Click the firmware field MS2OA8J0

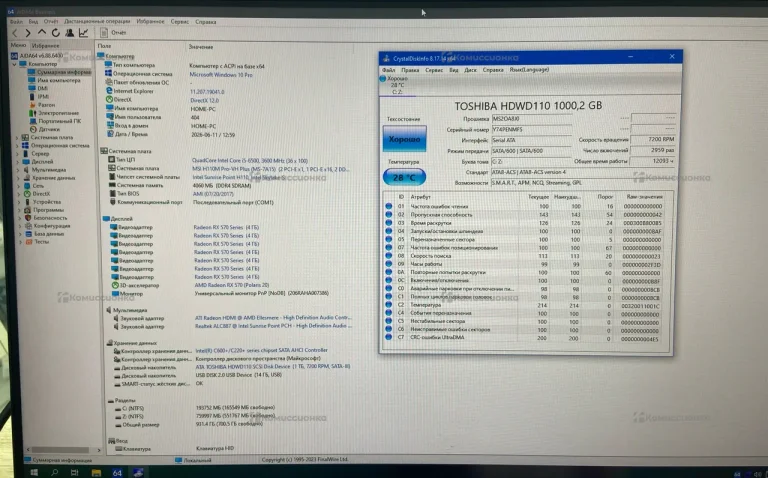click(531, 119)
